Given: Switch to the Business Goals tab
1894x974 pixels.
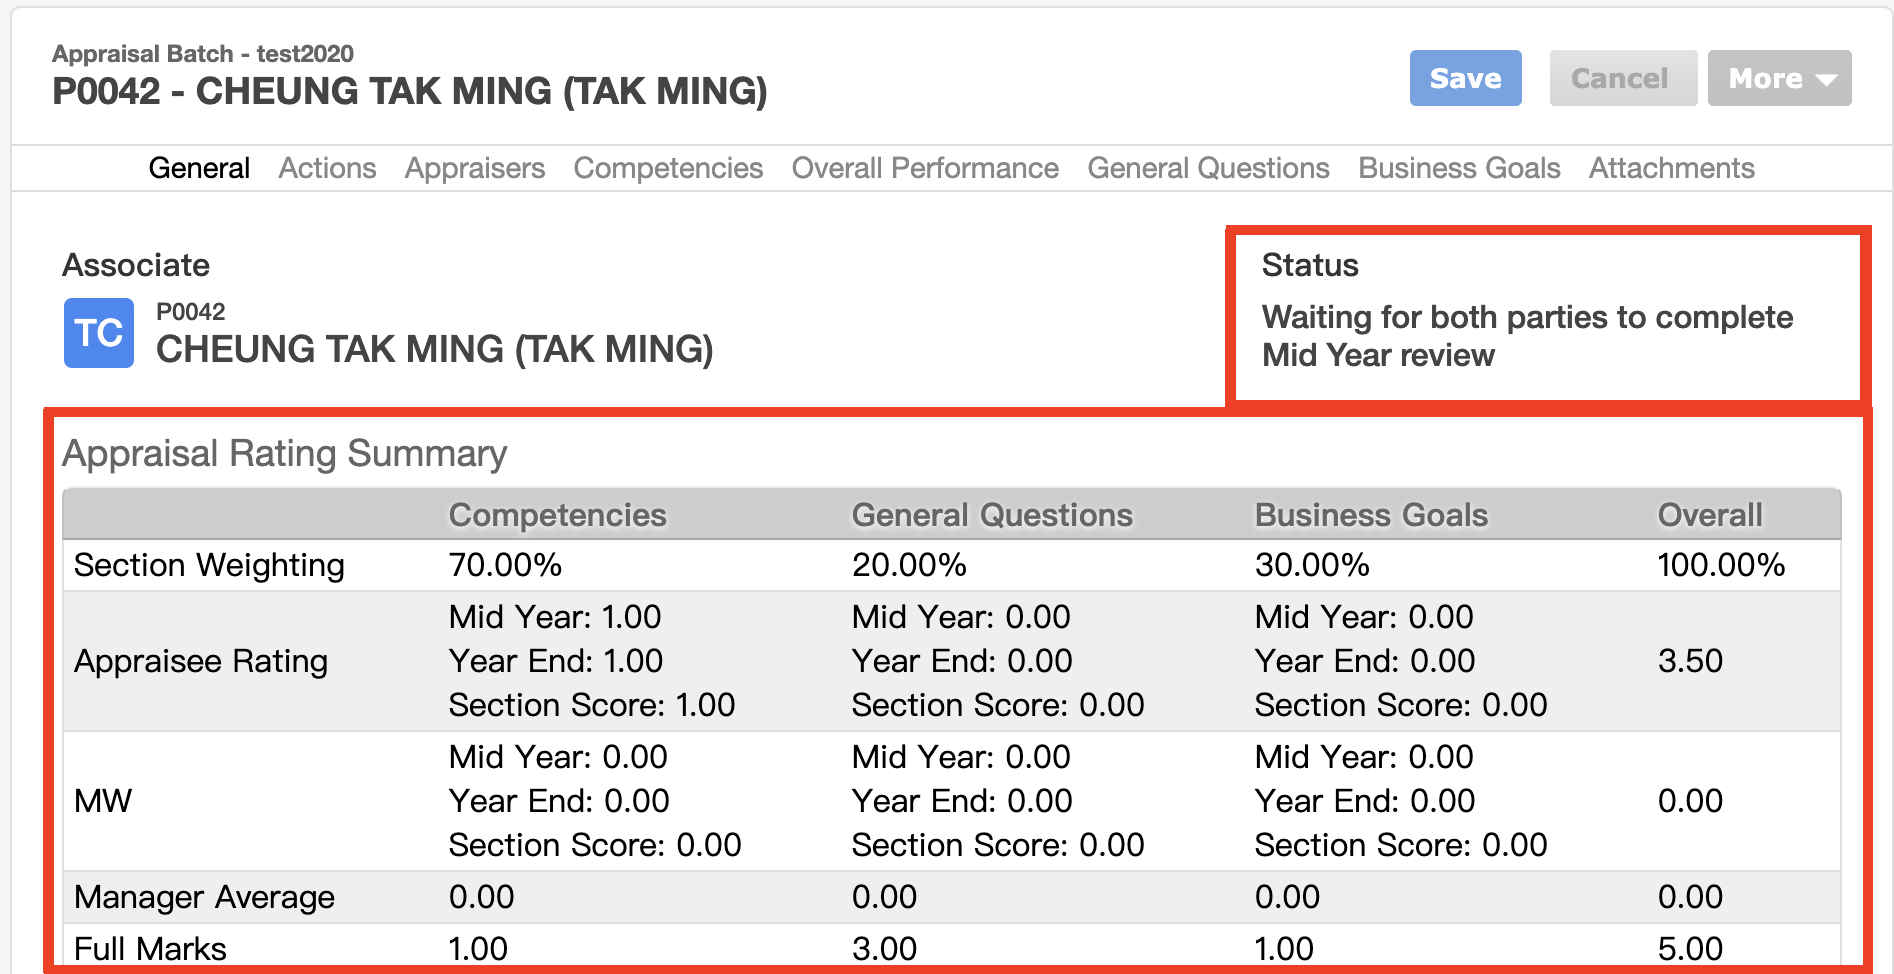Looking at the screenshot, I should point(1459,168).
